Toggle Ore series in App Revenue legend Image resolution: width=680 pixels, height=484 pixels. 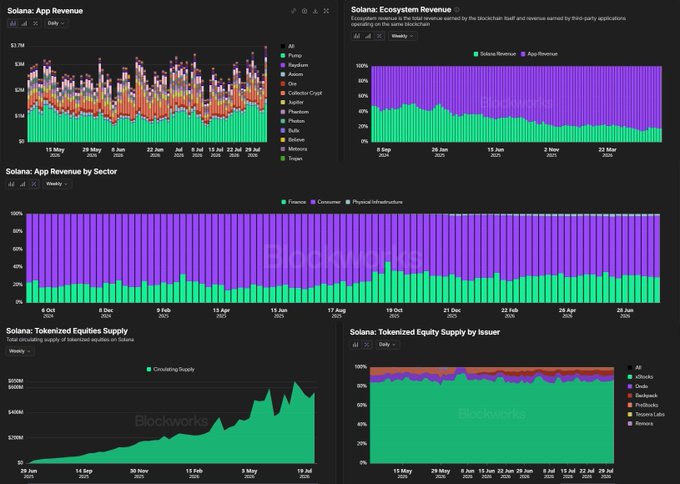pos(289,84)
